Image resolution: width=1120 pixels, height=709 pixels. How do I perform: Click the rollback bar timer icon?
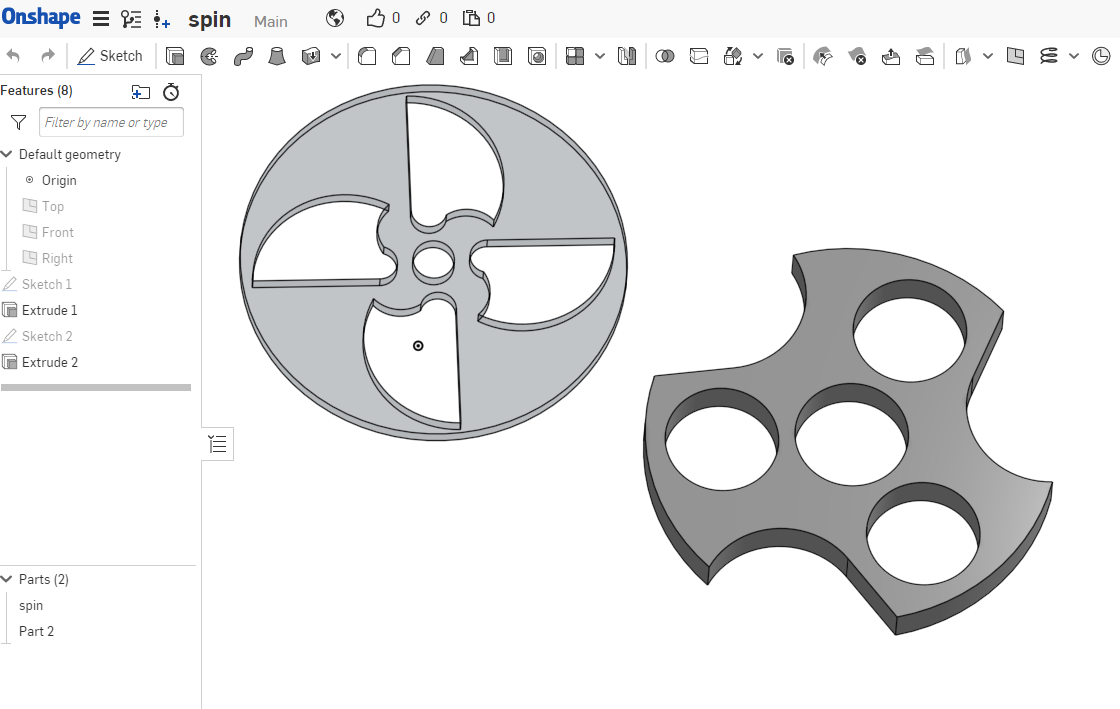[x=171, y=92]
